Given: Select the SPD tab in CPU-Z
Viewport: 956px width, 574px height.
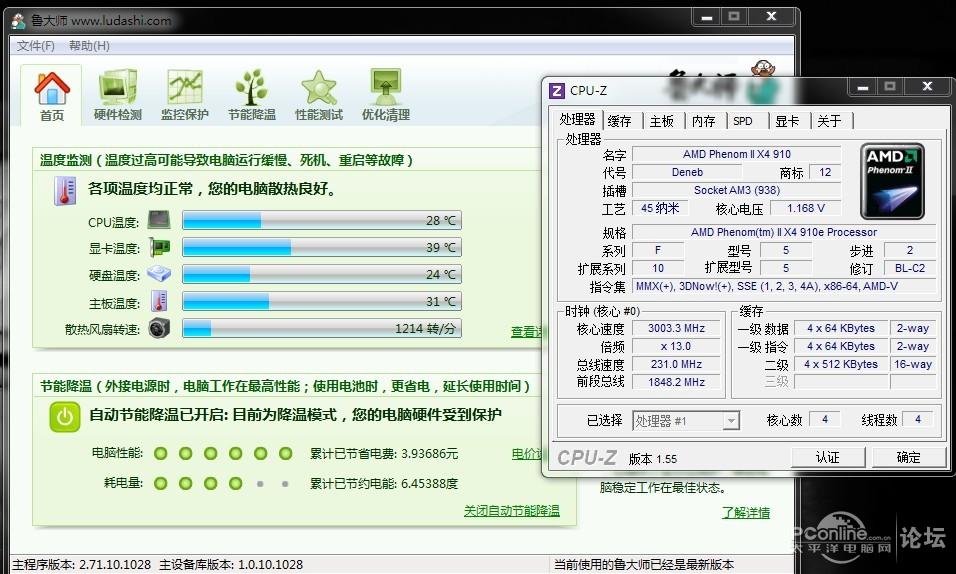Looking at the screenshot, I should pos(743,121).
